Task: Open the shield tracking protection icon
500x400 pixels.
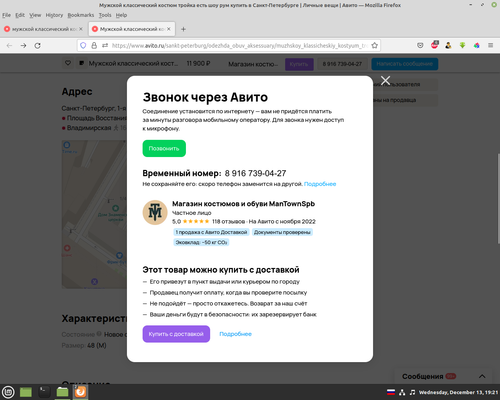Action: [x=83, y=45]
